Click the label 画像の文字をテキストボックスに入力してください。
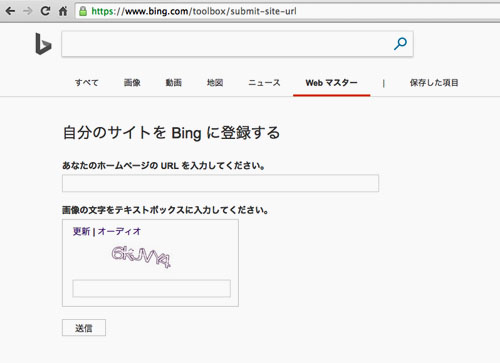 (165, 210)
